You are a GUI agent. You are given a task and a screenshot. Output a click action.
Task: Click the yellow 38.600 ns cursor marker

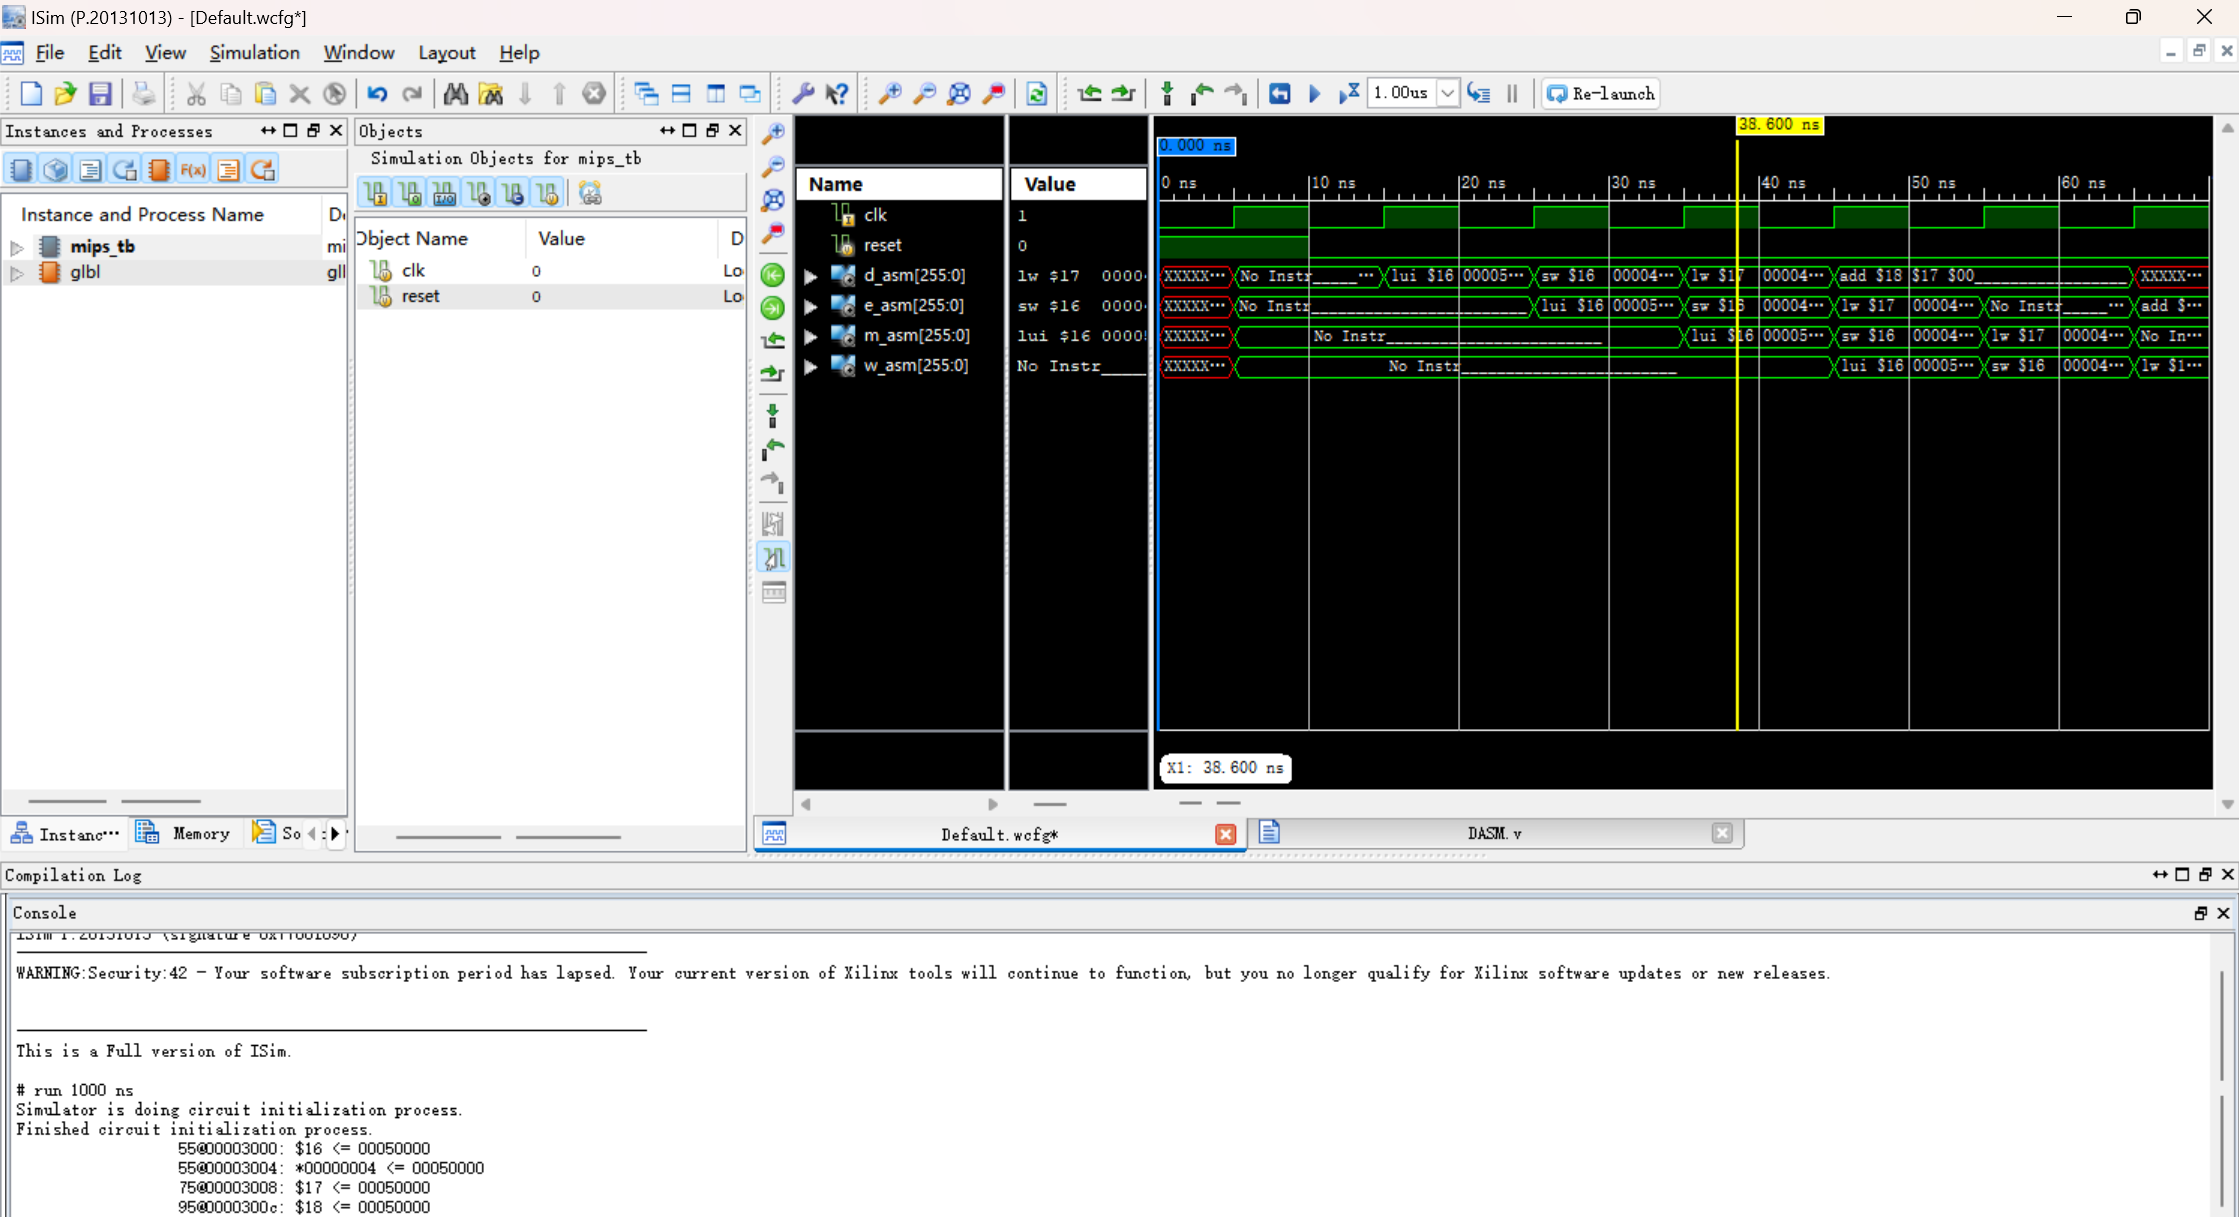coord(1778,125)
